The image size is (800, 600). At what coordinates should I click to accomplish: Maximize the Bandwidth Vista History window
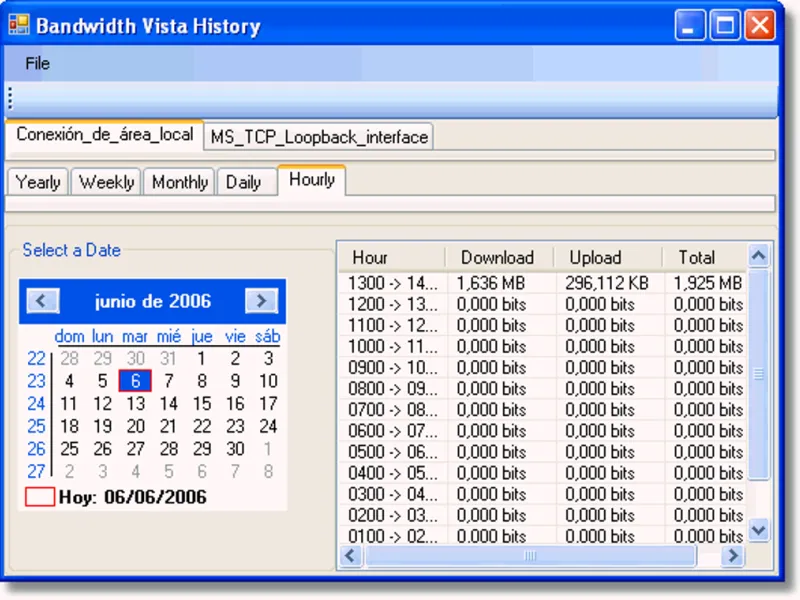[725, 24]
